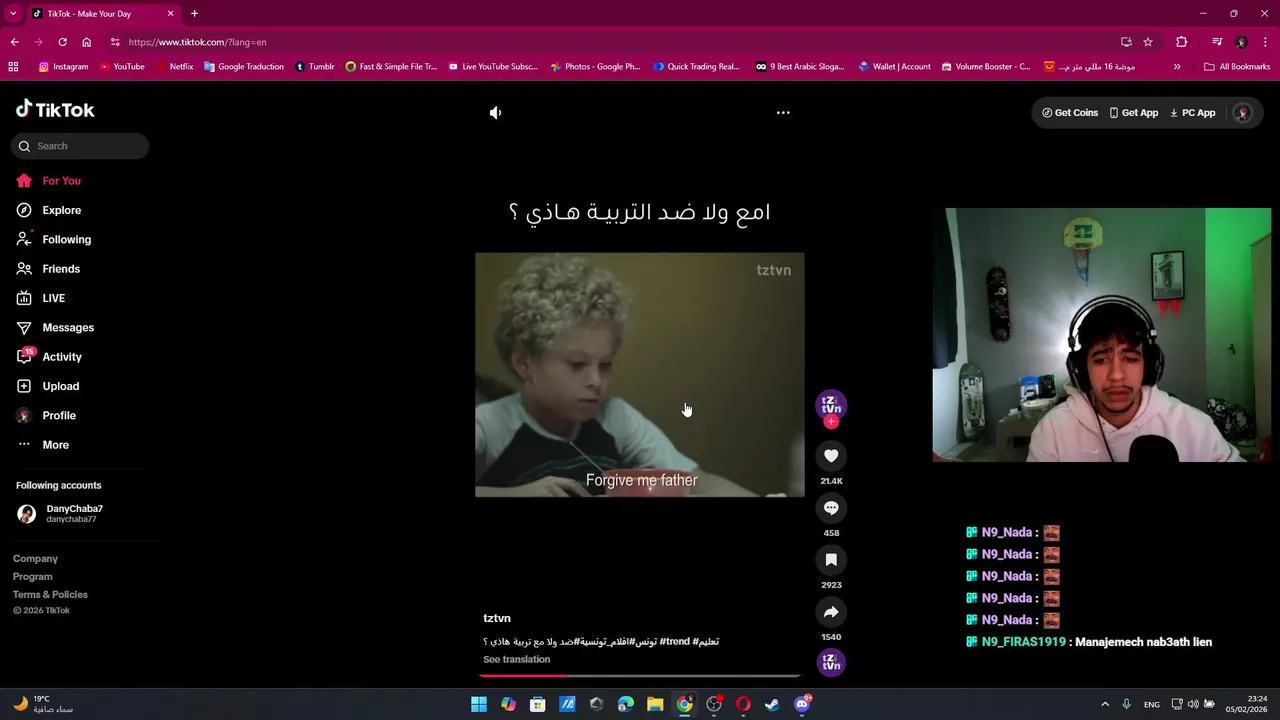Show more bookmarks with double chevron
Viewport: 1280px width, 720px height.
tap(1177, 67)
